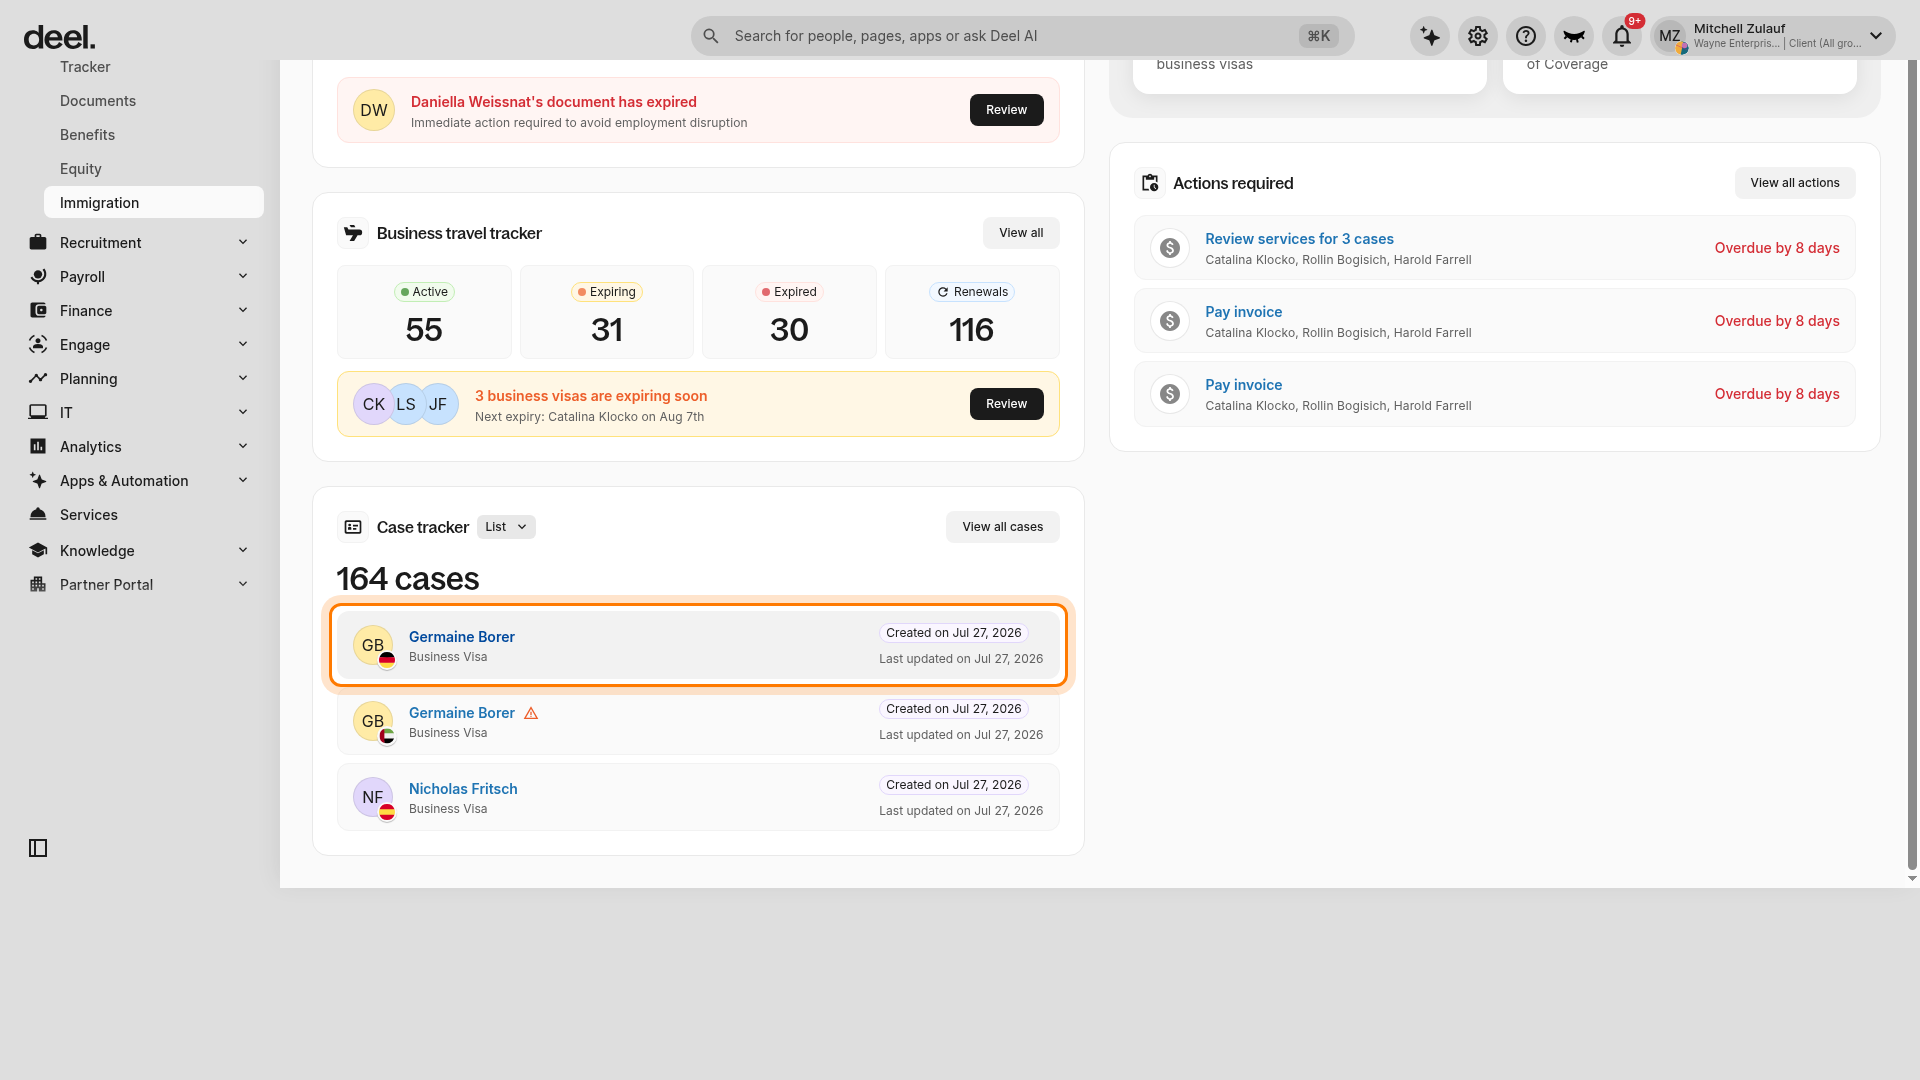
Task: Open the Case tracker List dropdown
Action: [x=506, y=527]
